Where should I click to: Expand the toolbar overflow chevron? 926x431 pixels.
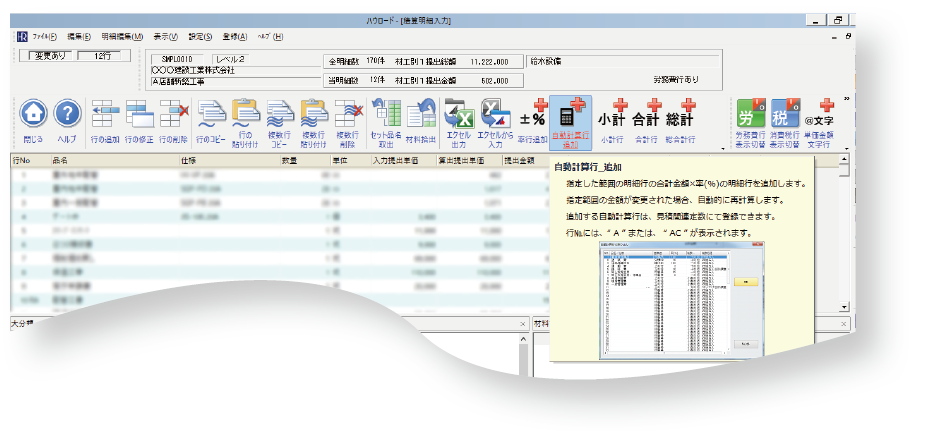[x=847, y=100]
